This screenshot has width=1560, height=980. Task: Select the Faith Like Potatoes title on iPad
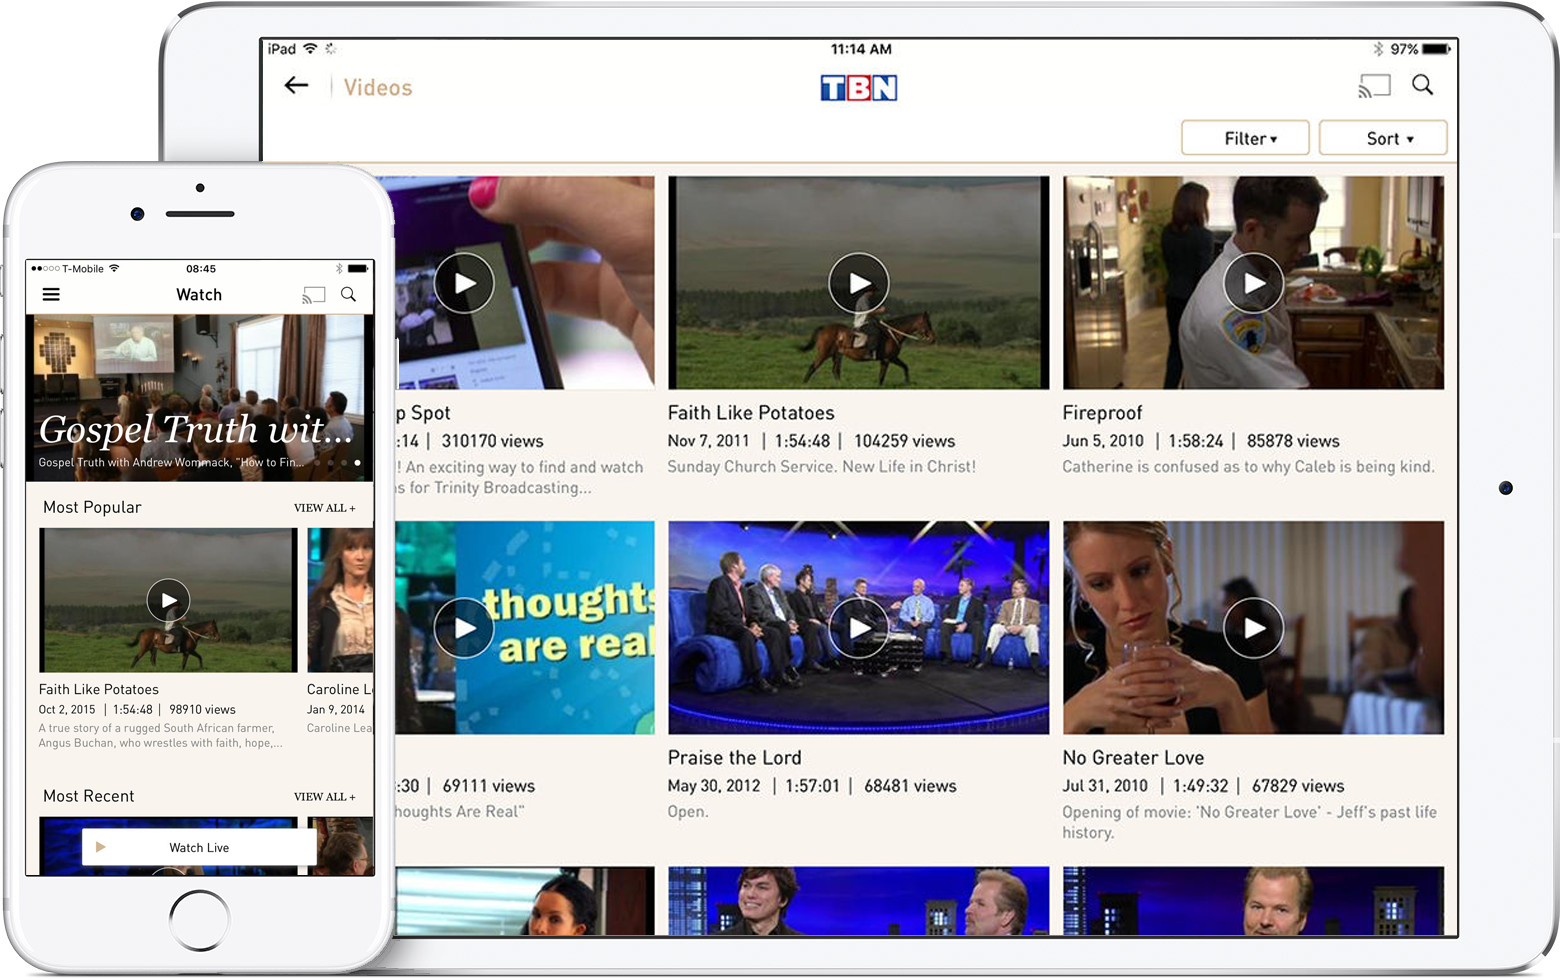(x=751, y=413)
